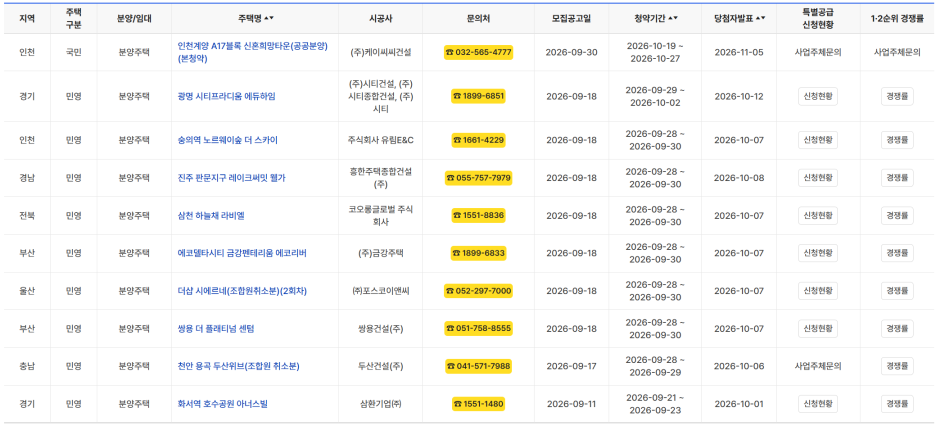Select the 2026-10-12 winner announcement date

(x=738, y=96)
